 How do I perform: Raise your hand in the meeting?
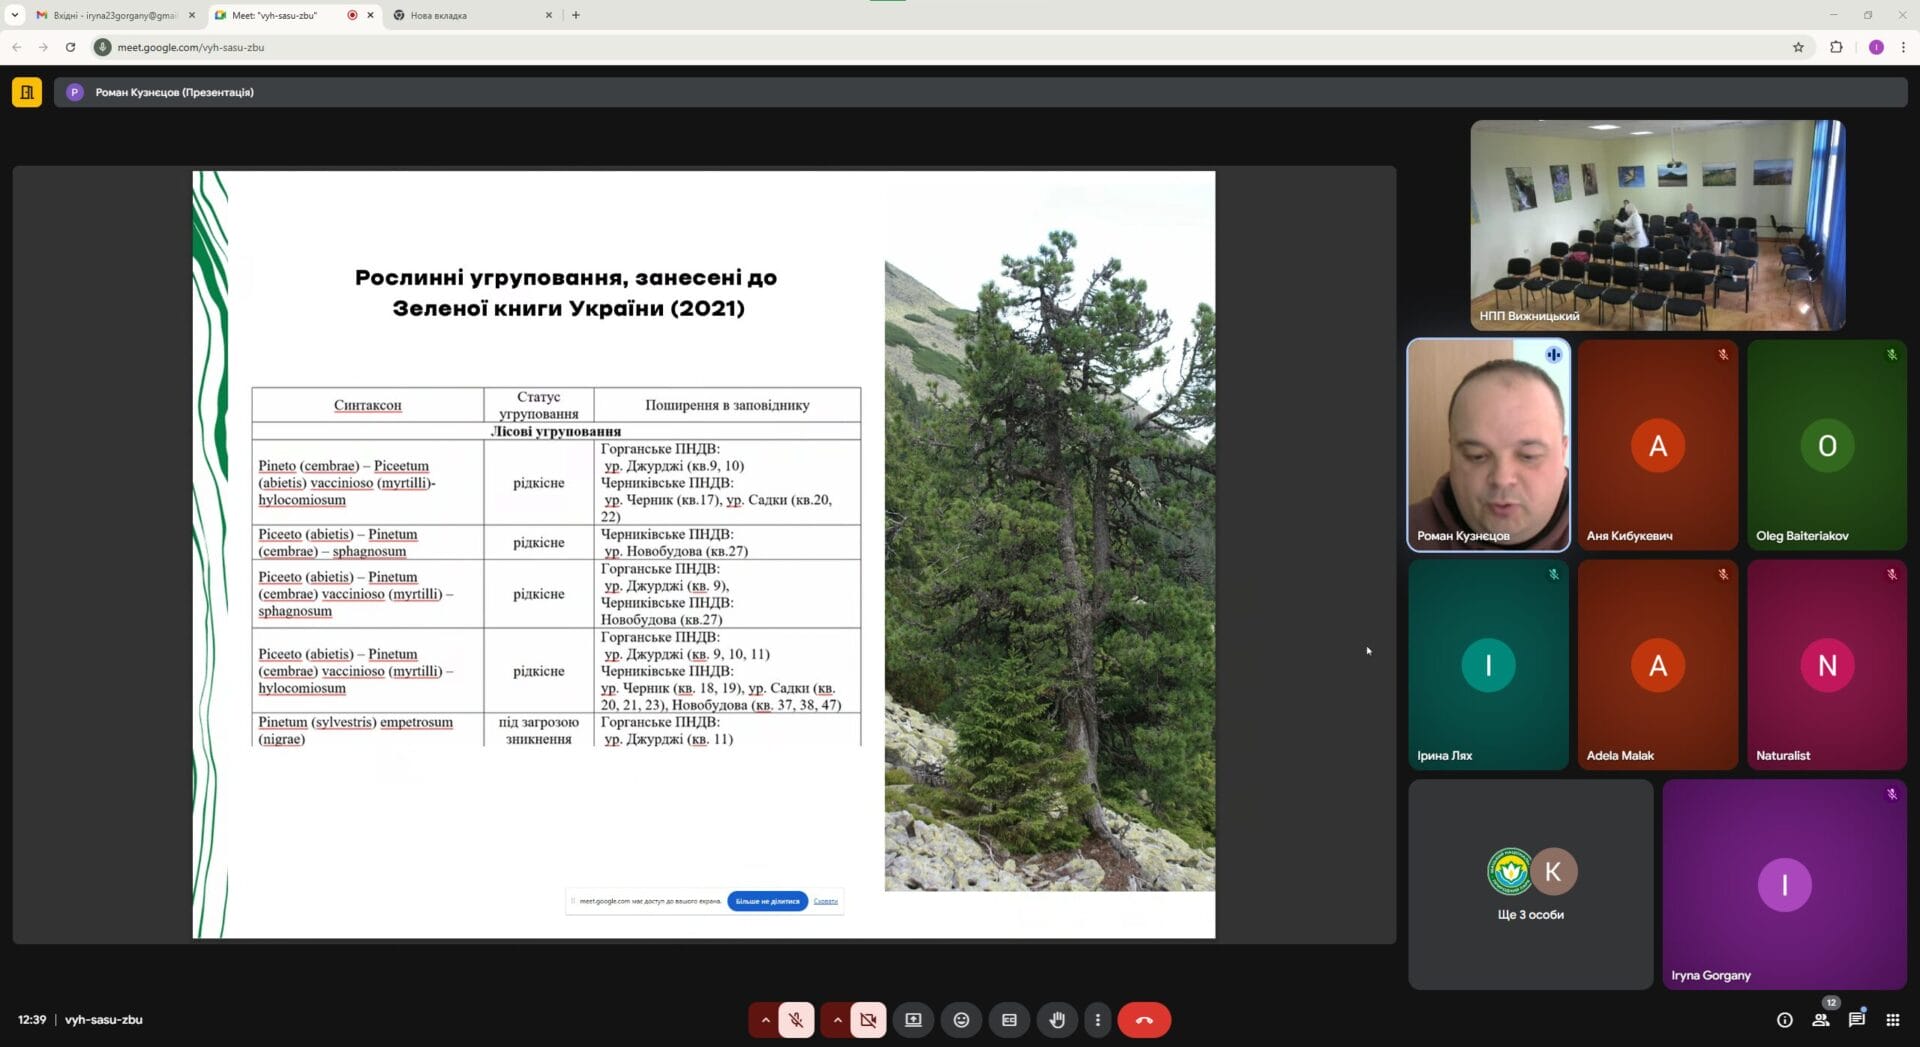[x=1057, y=1020]
